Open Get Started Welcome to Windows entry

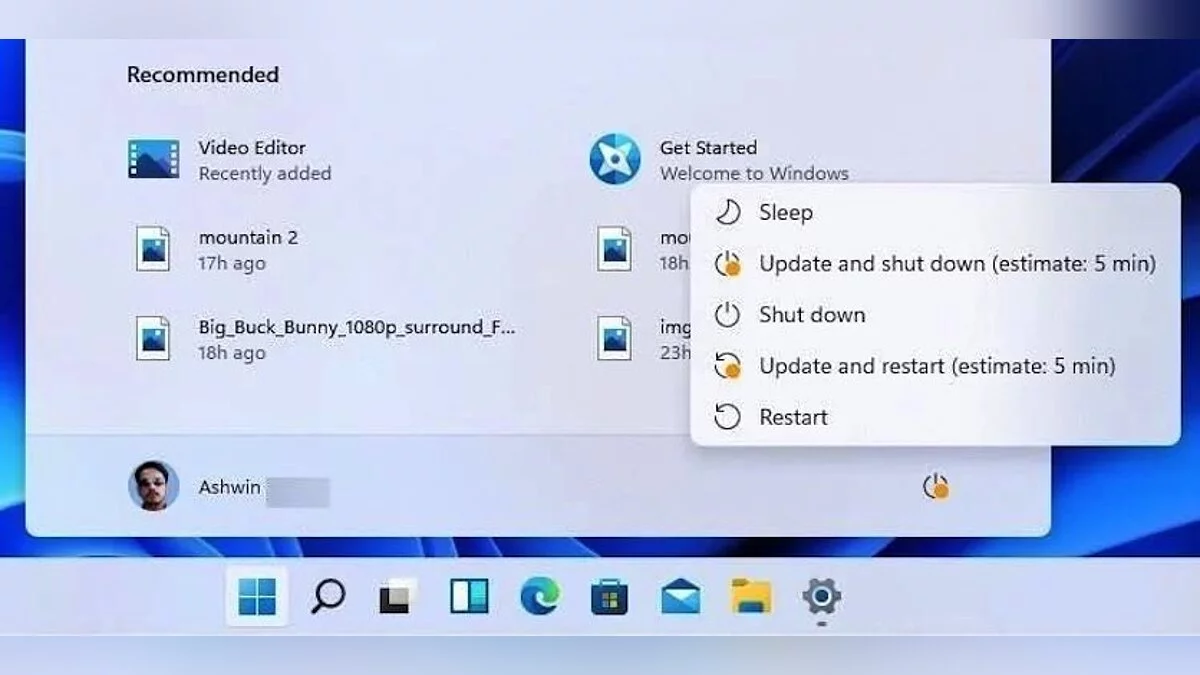click(720, 159)
